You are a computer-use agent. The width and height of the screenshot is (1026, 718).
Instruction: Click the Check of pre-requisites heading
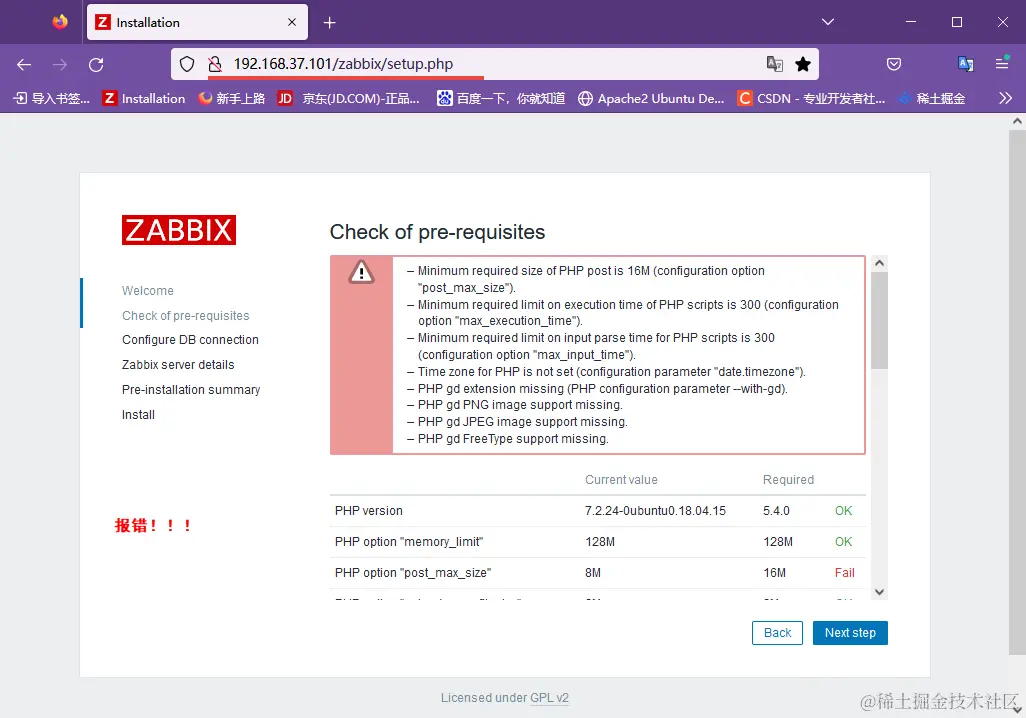437,232
